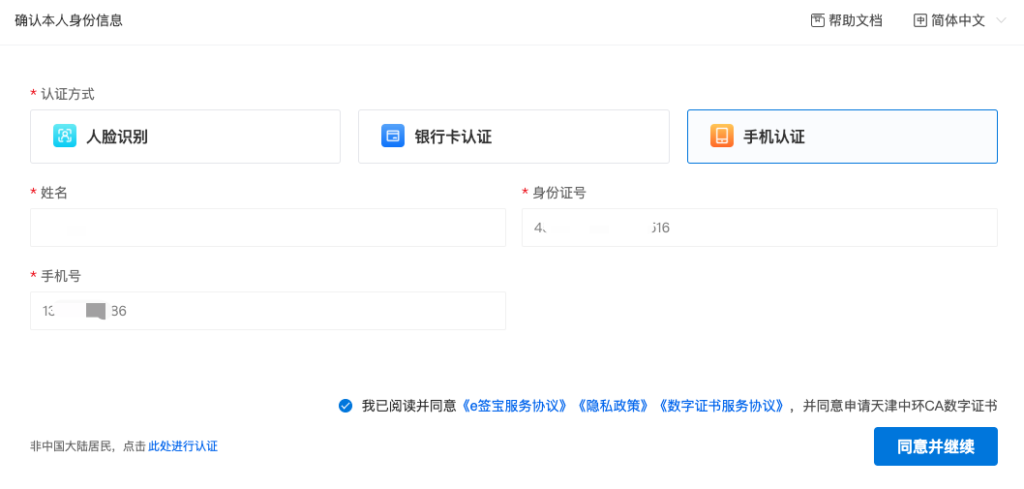Click the language icon beside 简体中文
This screenshot has width=1024, height=489.
click(x=920, y=20)
